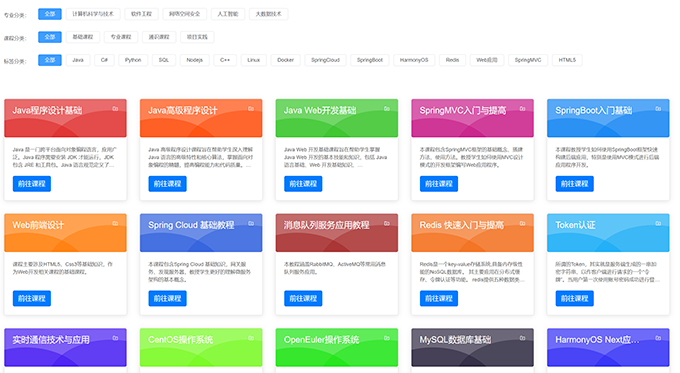Show only 专业课程 courses
The image size is (680, 373).
(x=121, y=37)
